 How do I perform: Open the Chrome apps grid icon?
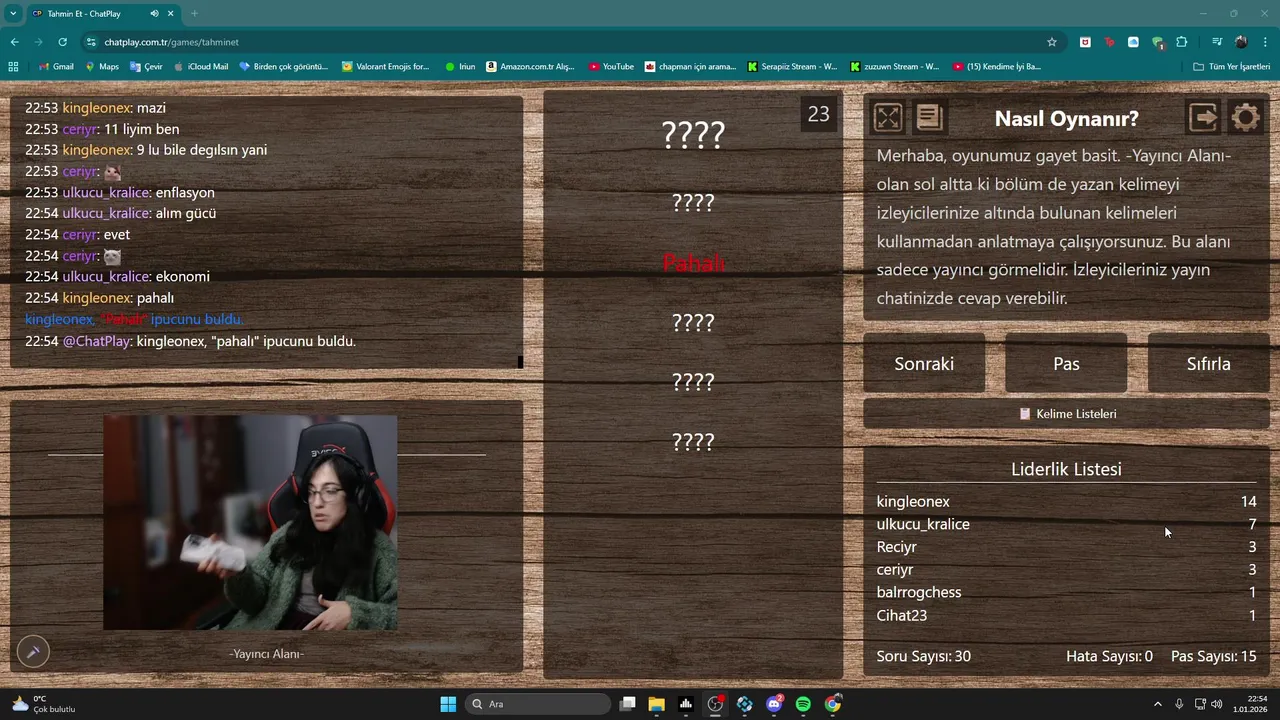coord(13,67)
